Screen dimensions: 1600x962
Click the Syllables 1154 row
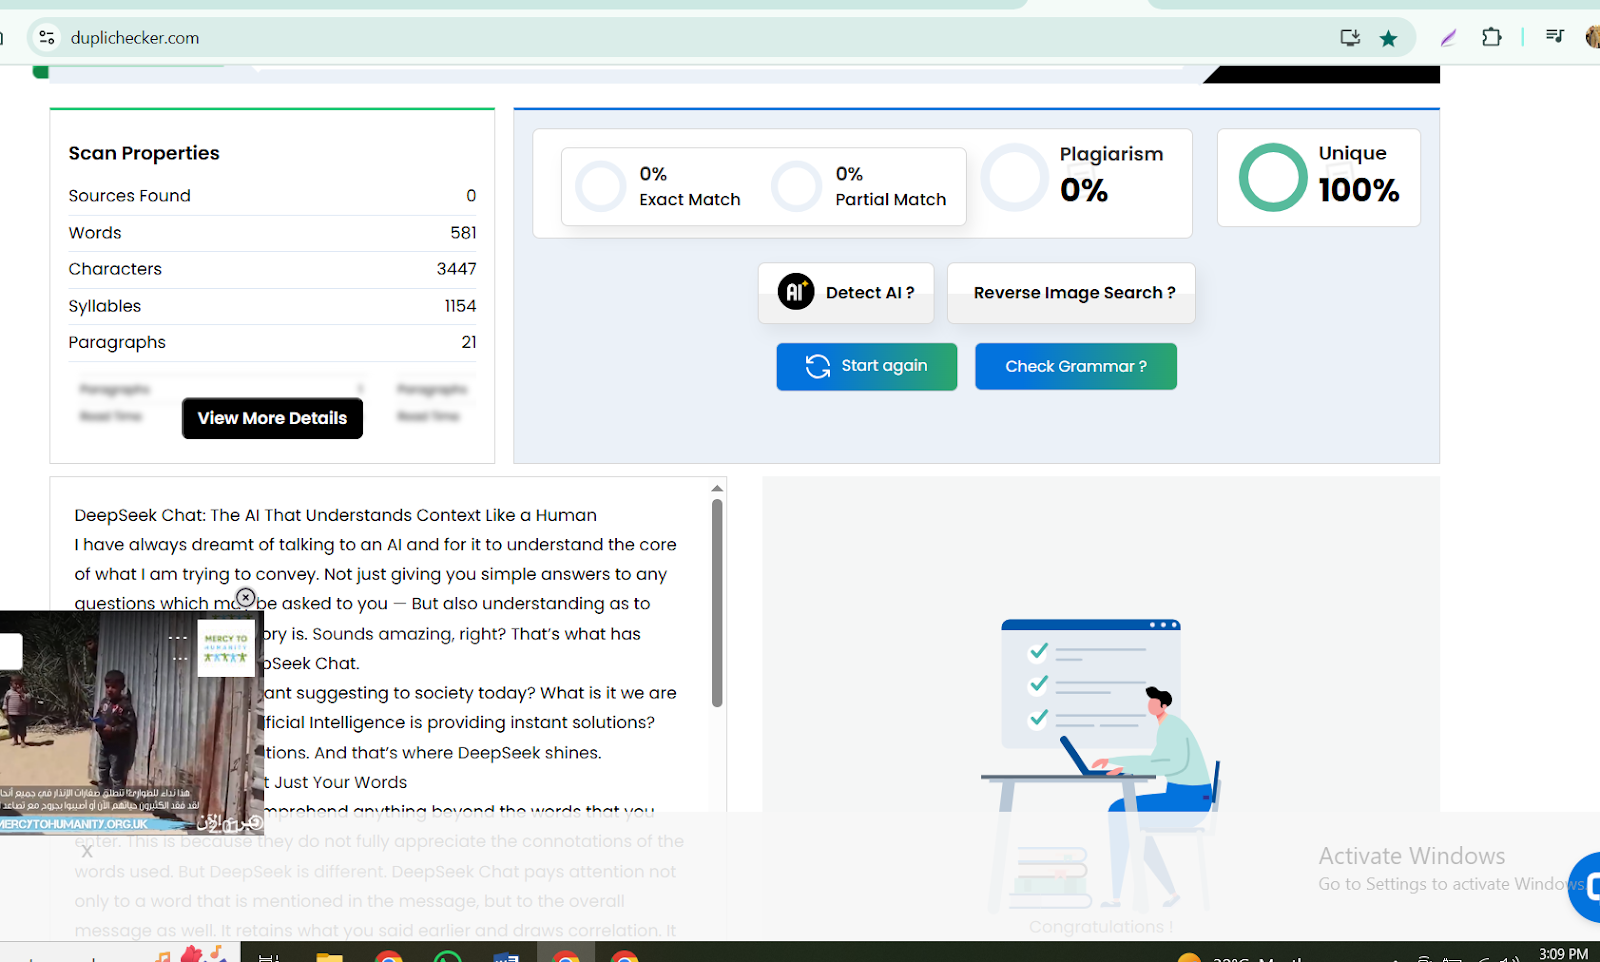[x=272, y=306]
